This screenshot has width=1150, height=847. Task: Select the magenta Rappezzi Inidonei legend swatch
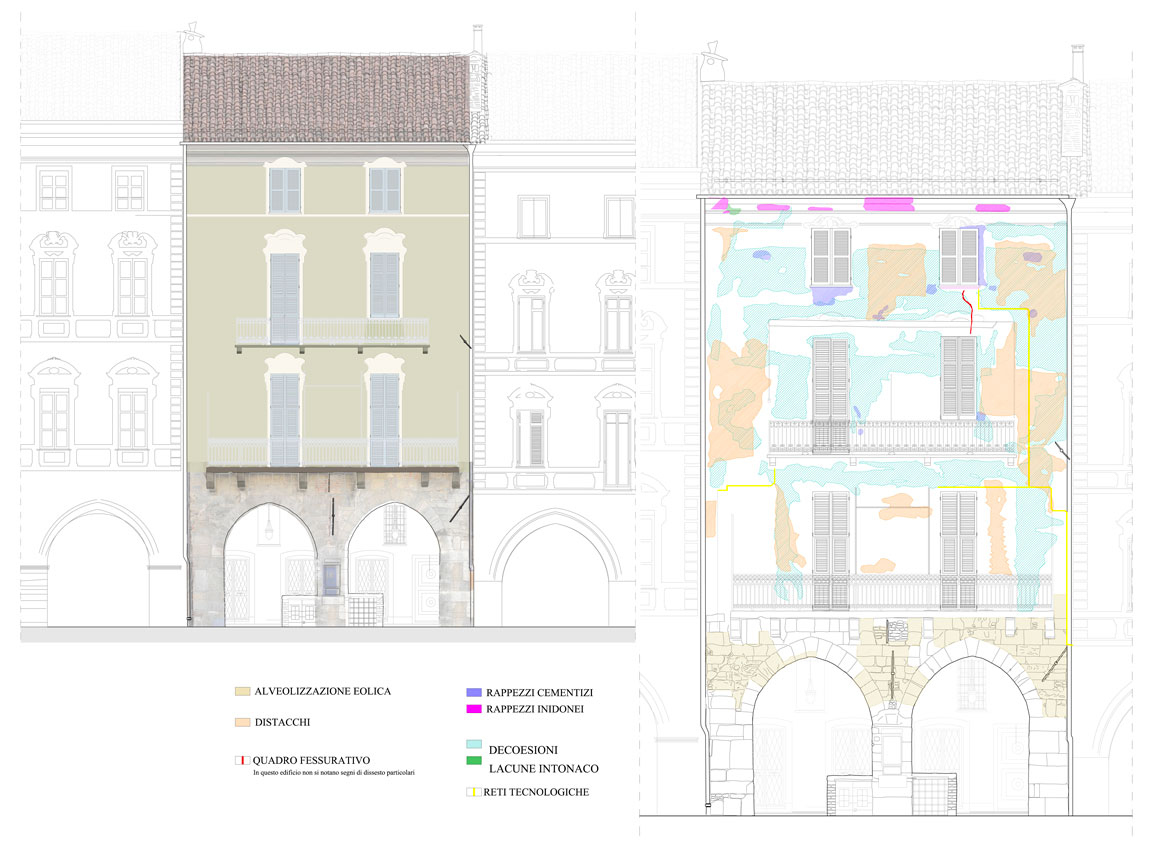[x=474, y=709]
